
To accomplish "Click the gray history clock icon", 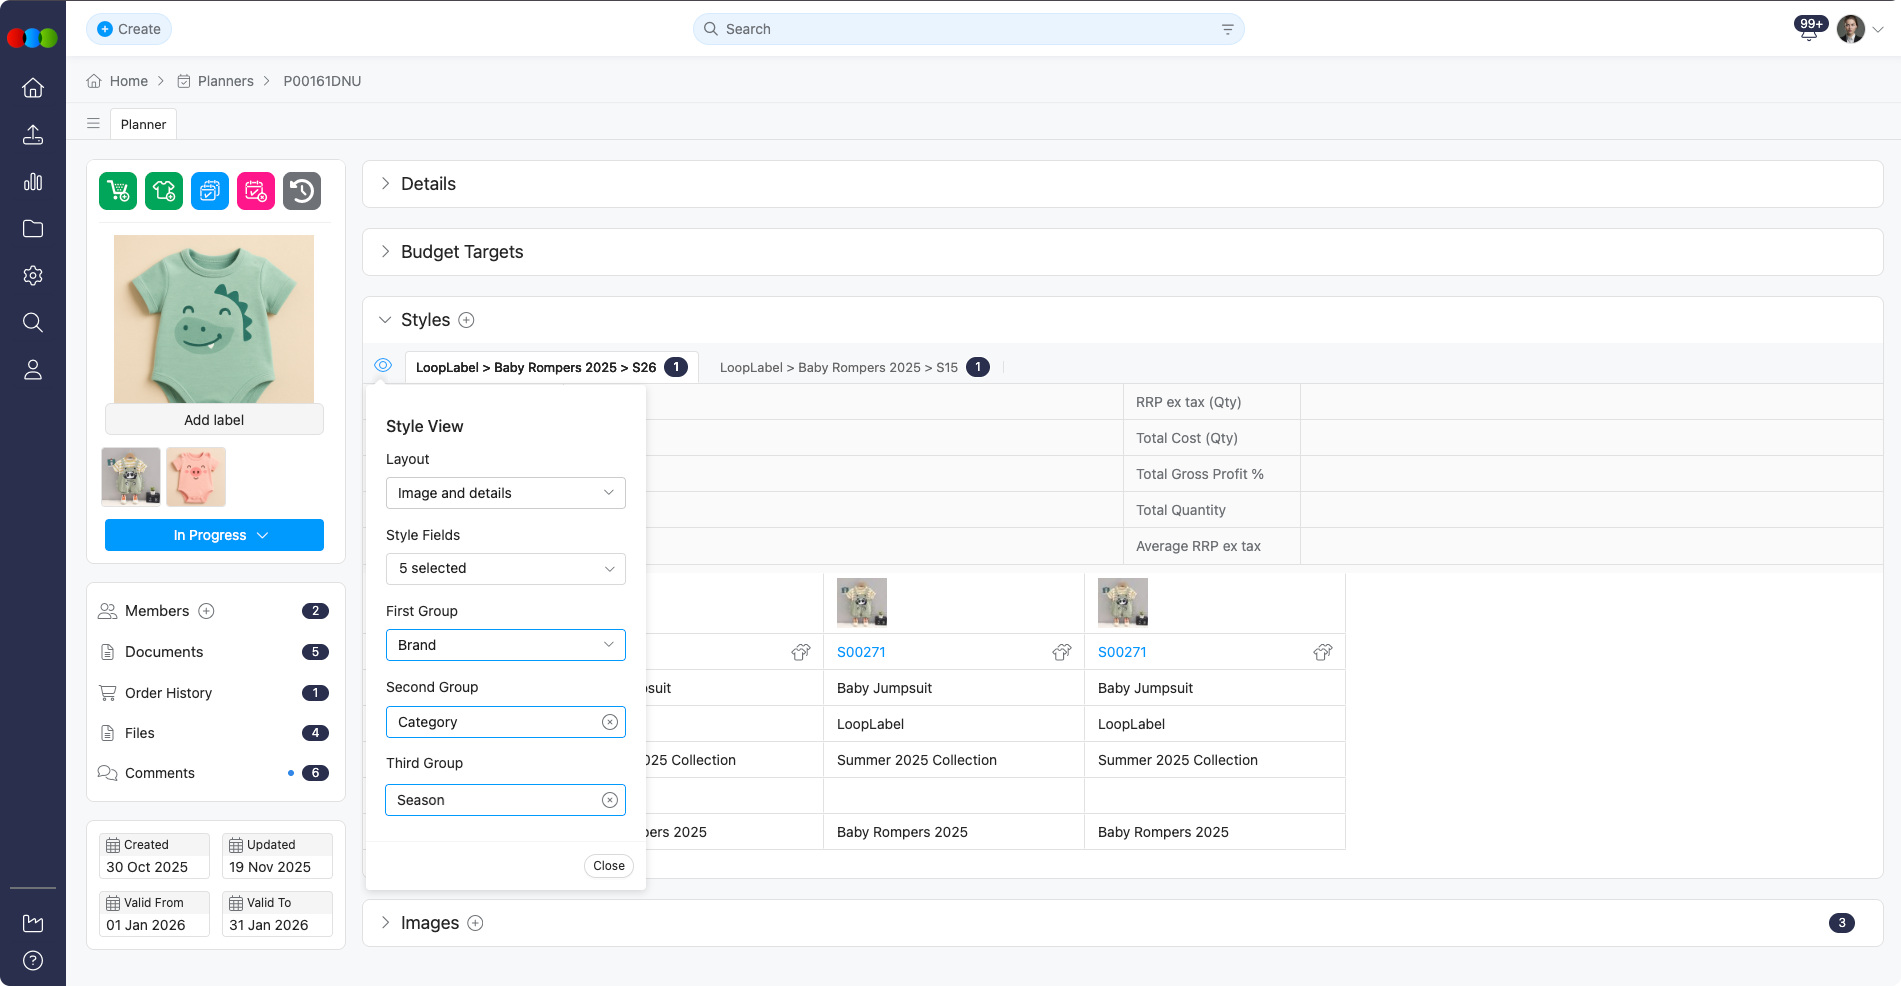I will 302,191.
